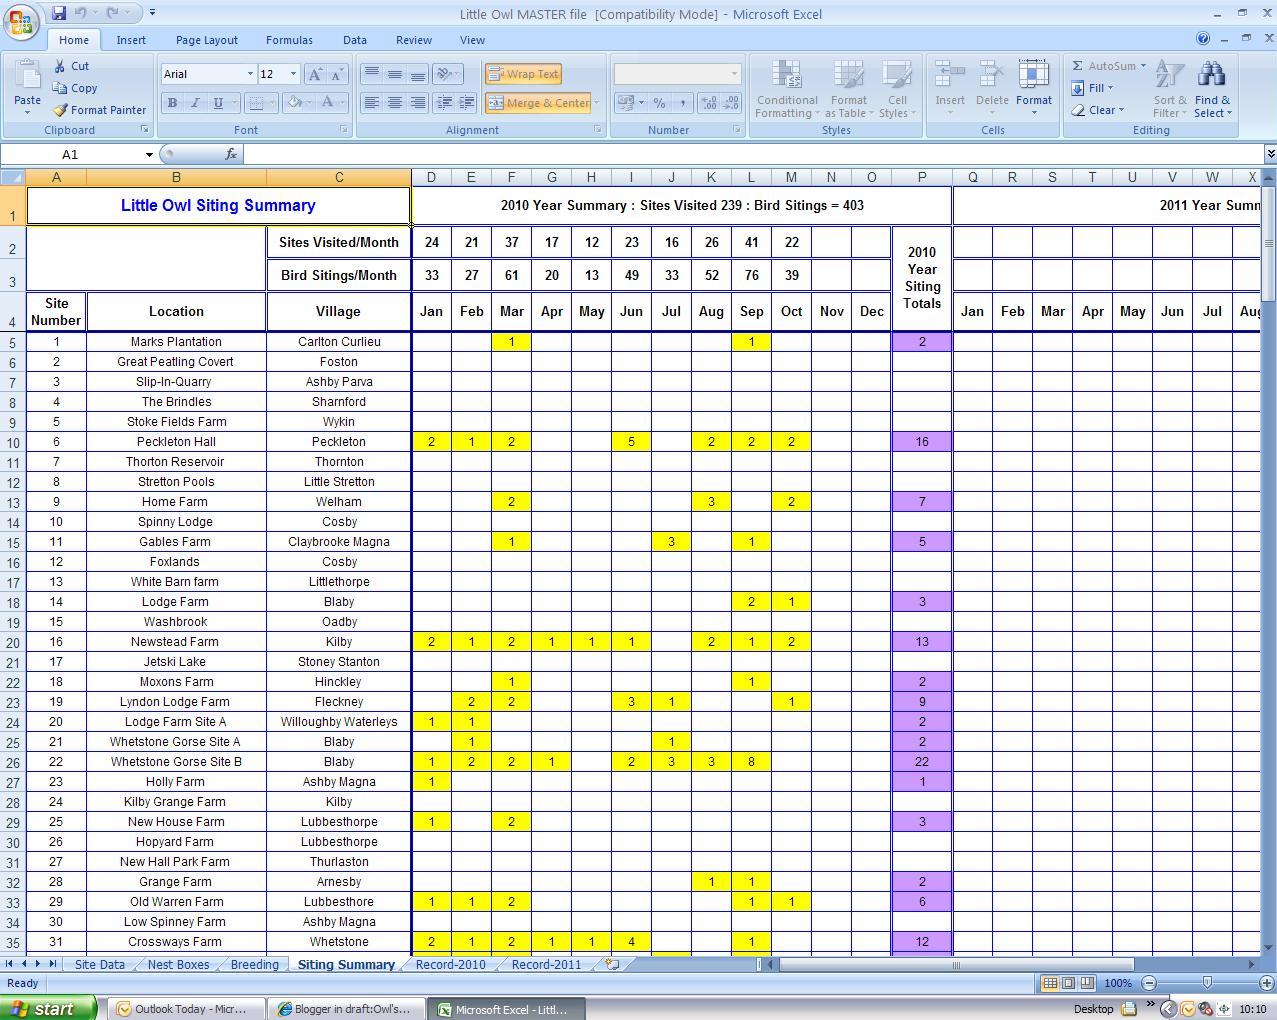
Task: Toggle Bold formatting
Action: (172, 103)
